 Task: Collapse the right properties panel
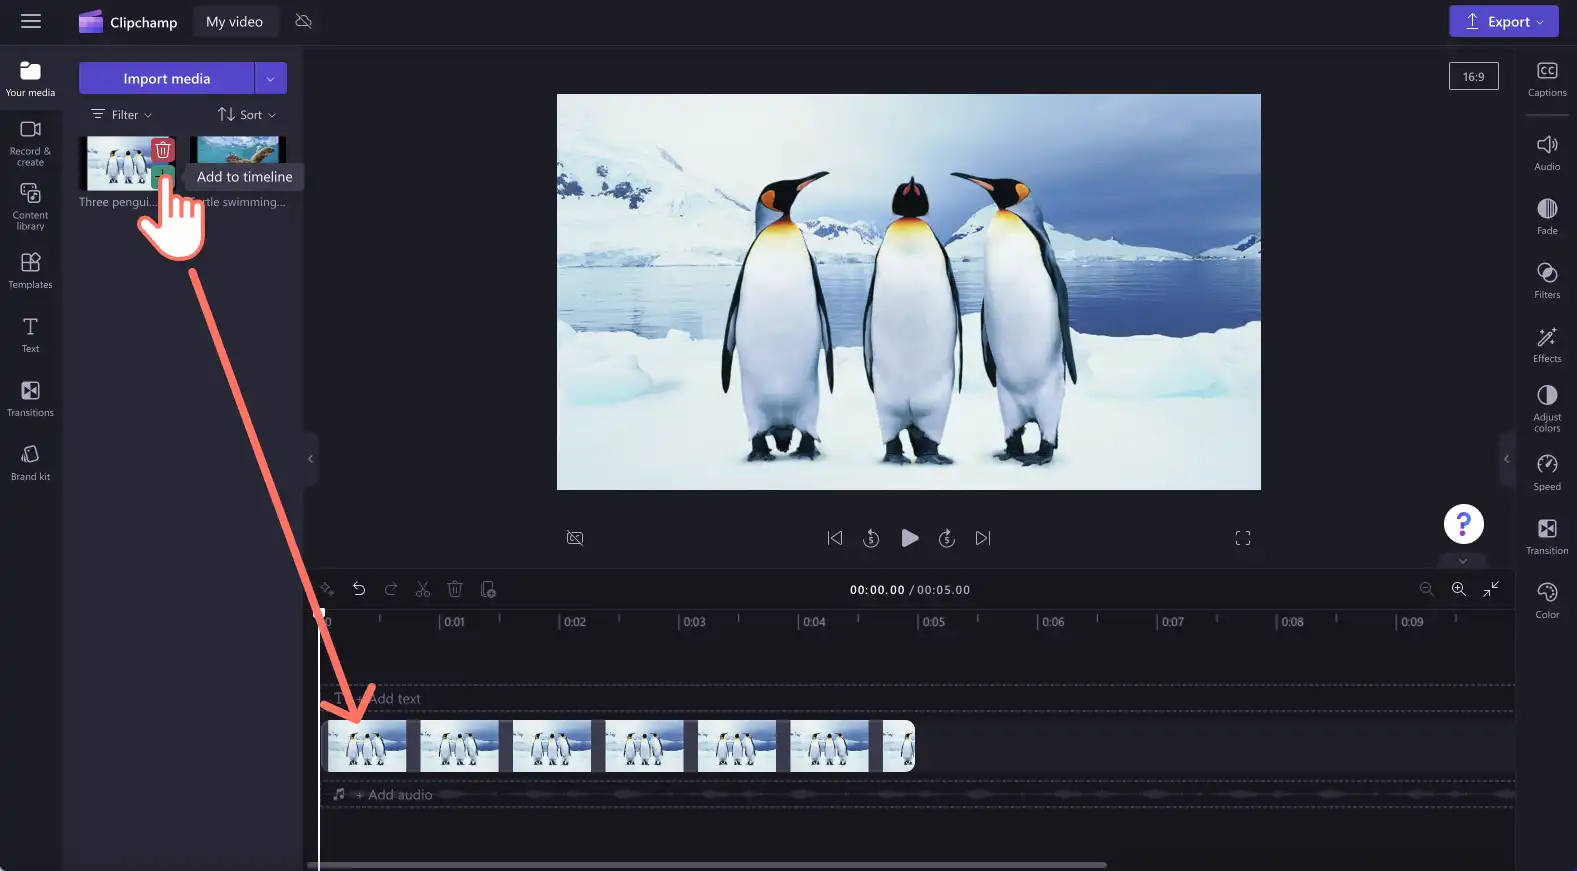coord(1506,459)
